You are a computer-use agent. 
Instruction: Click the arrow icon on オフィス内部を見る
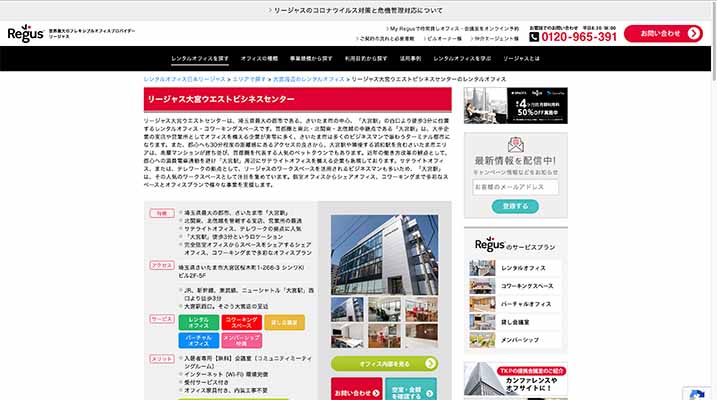[x=430, y=364]
